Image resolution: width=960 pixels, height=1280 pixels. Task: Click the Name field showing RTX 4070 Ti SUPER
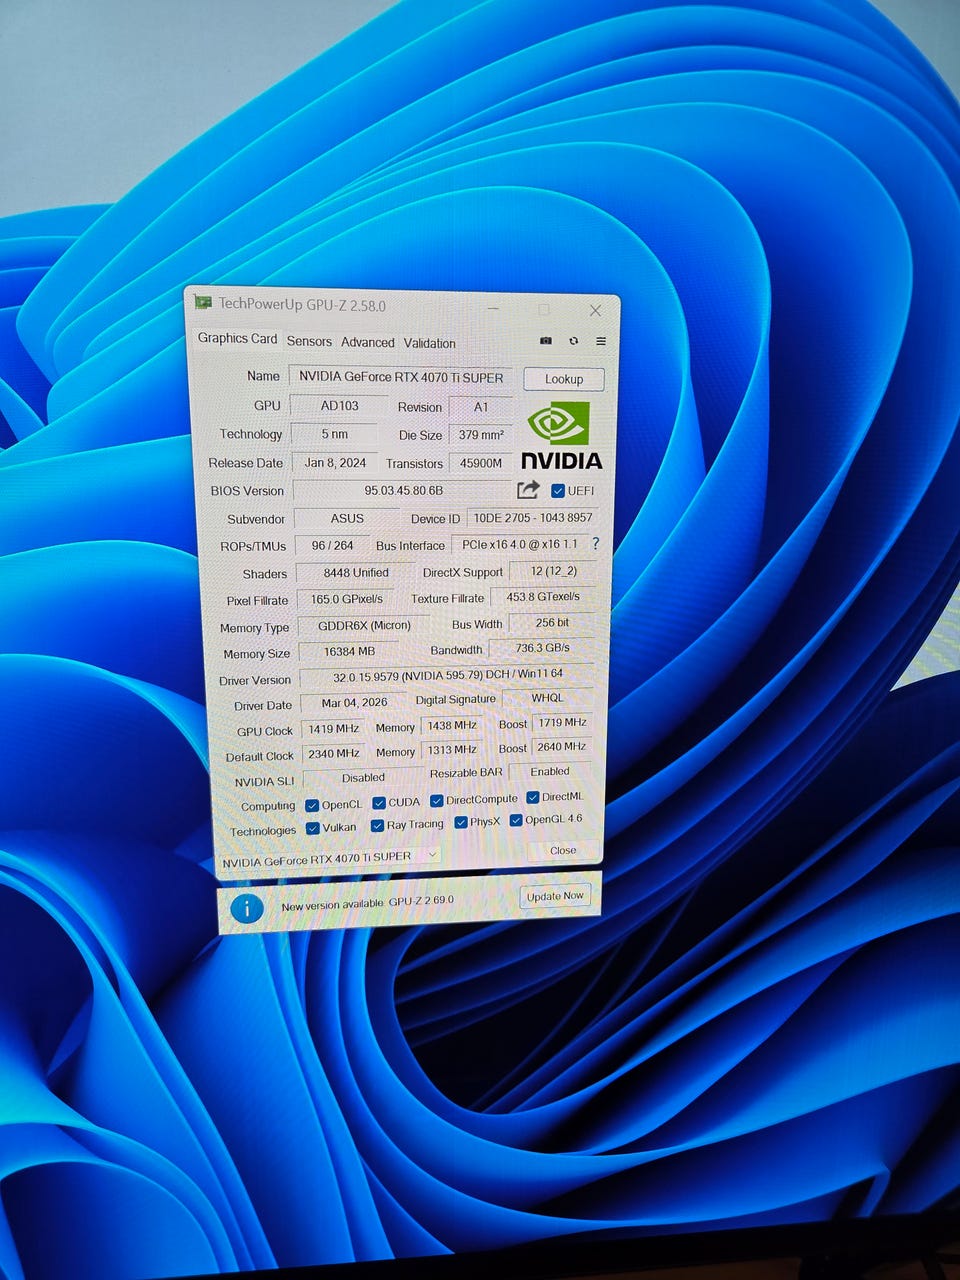(401, 377)
